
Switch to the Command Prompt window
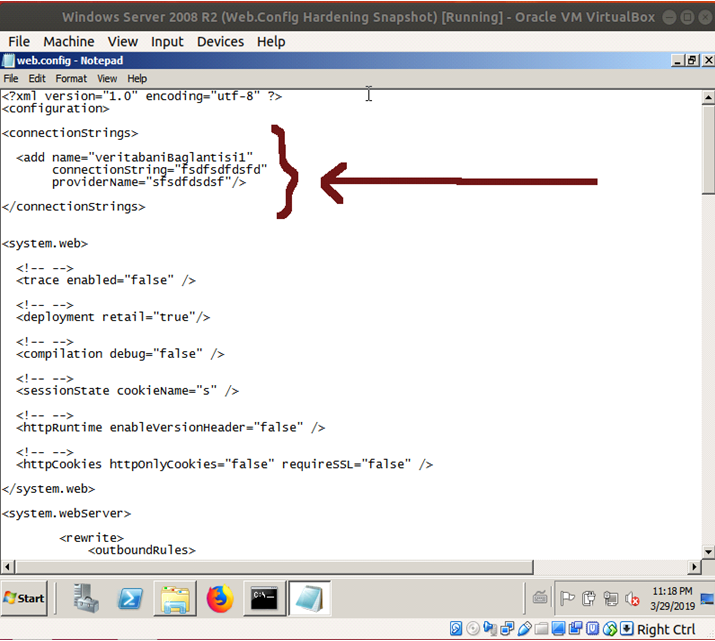tap(264, 598)
